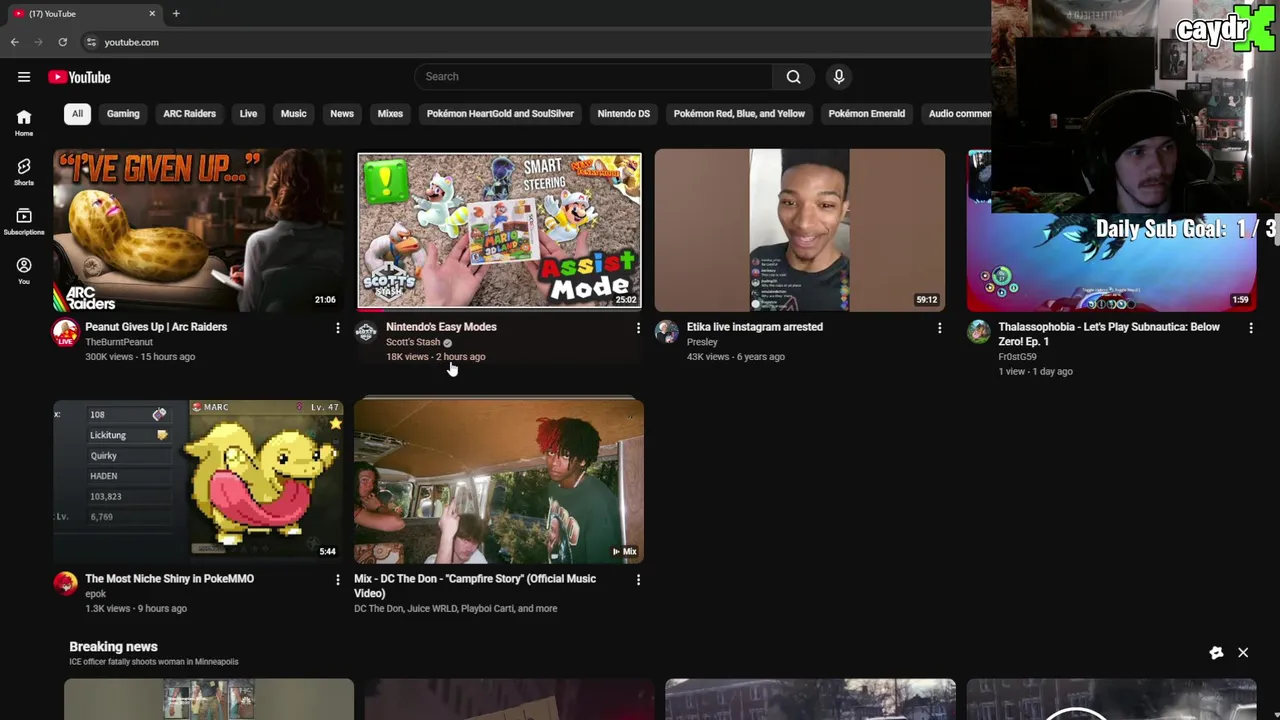The height and width of the screenshot is (720, 1280).
Task: Open options menu for Most Niche Shiny video
Action: [338, 580]
